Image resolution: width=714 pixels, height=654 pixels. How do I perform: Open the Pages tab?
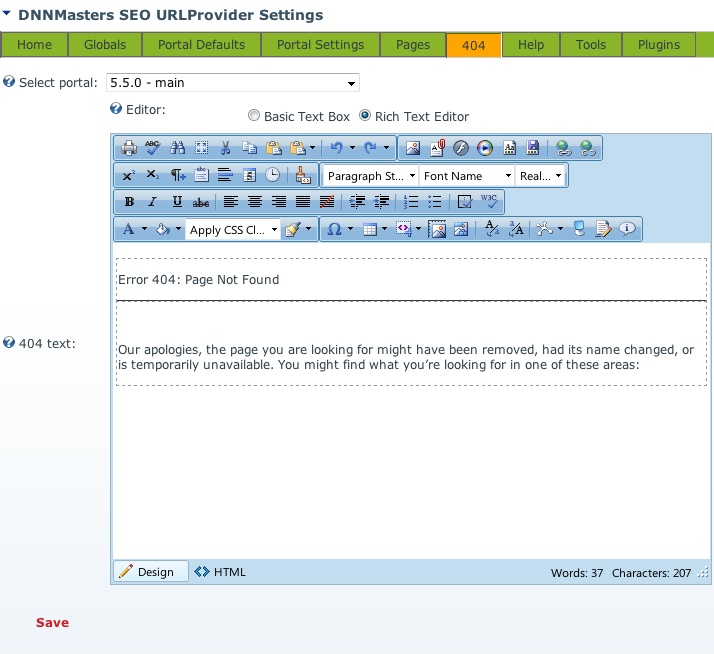[x=413, y=45]
